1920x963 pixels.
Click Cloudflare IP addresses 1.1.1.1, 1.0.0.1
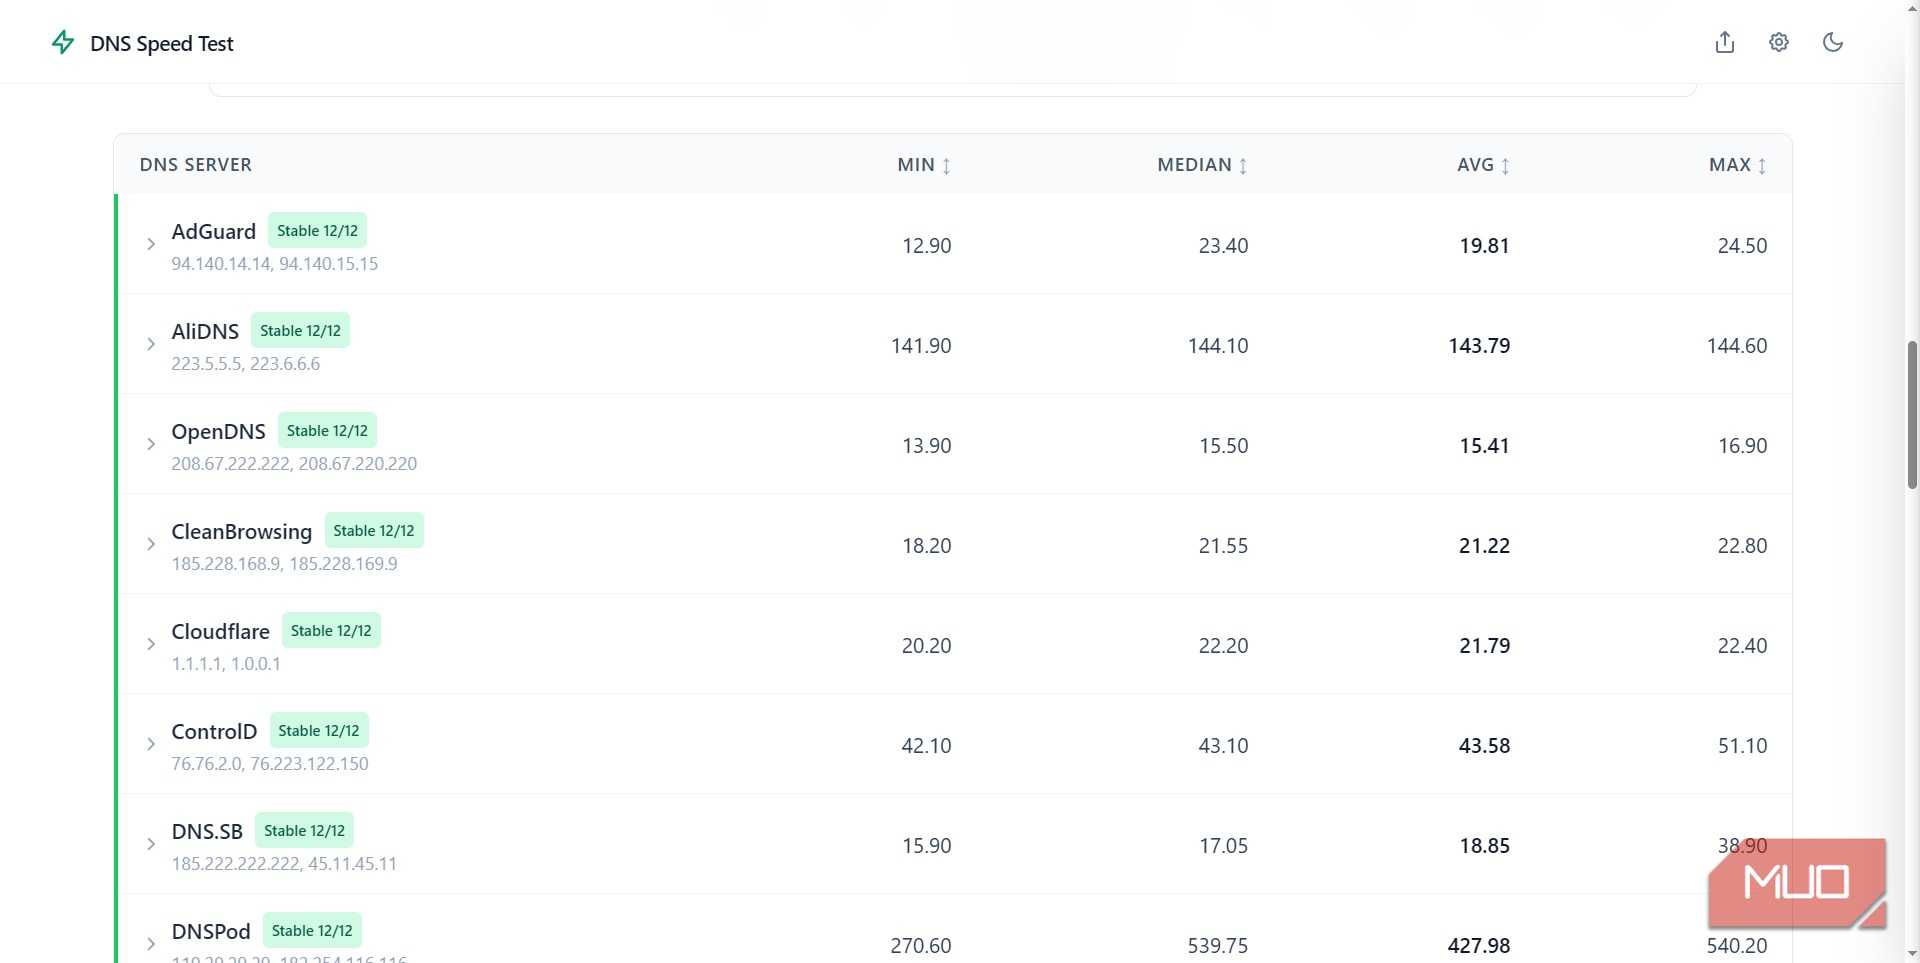[226, 664]
